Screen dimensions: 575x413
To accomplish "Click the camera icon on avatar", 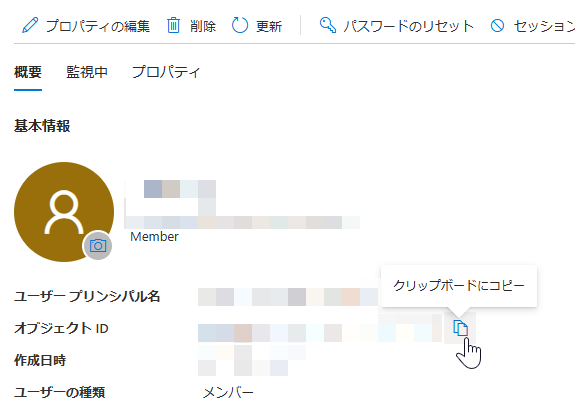I will tap(98, 245).
